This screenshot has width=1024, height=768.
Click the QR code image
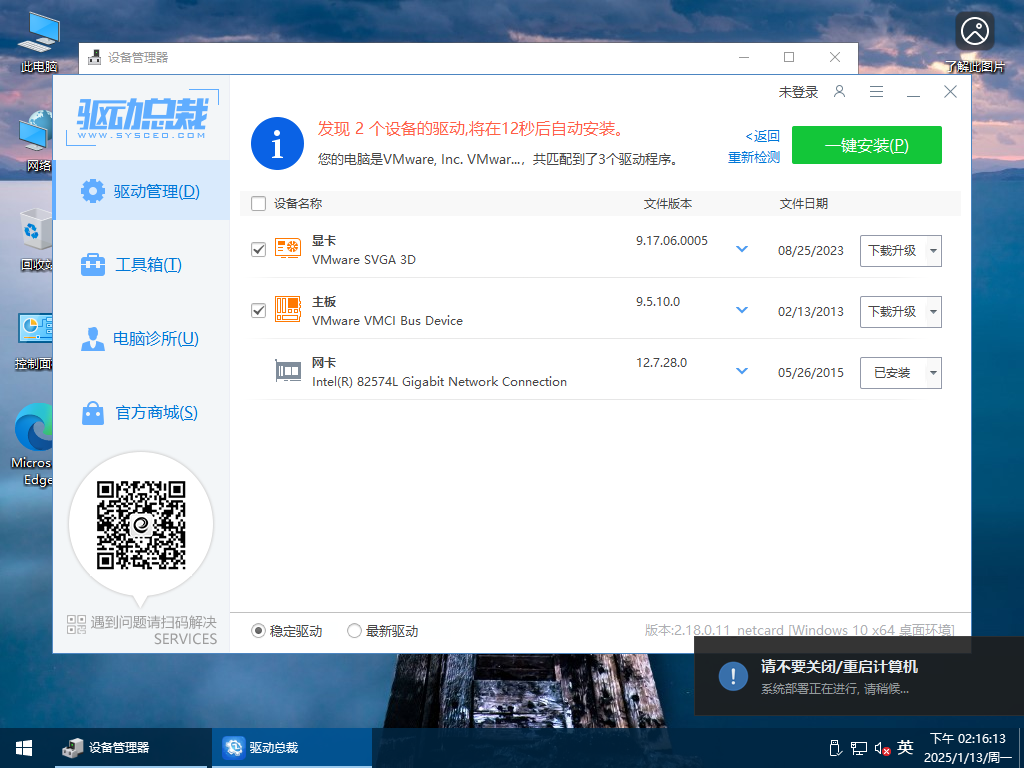[141, 525]
